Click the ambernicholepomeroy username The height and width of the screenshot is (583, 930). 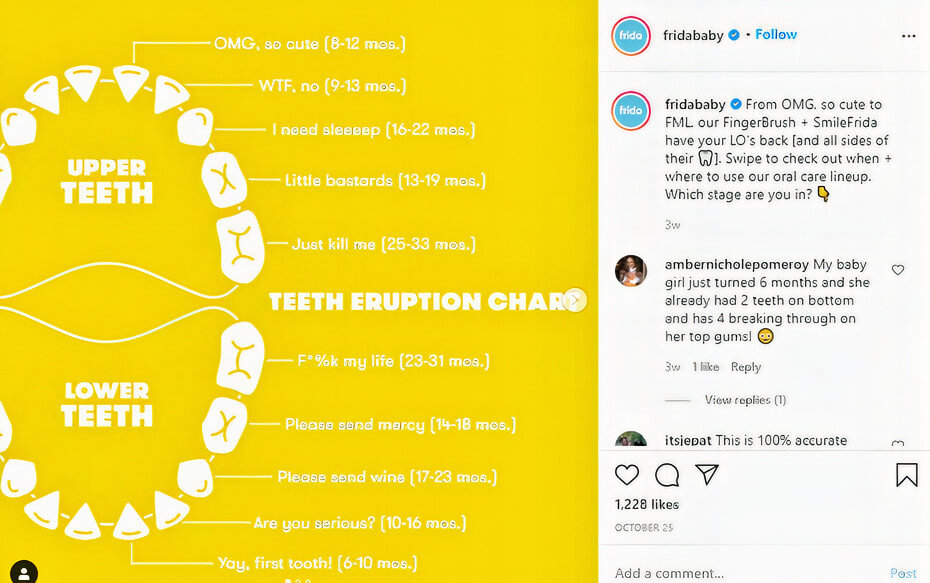coord(738,265)
